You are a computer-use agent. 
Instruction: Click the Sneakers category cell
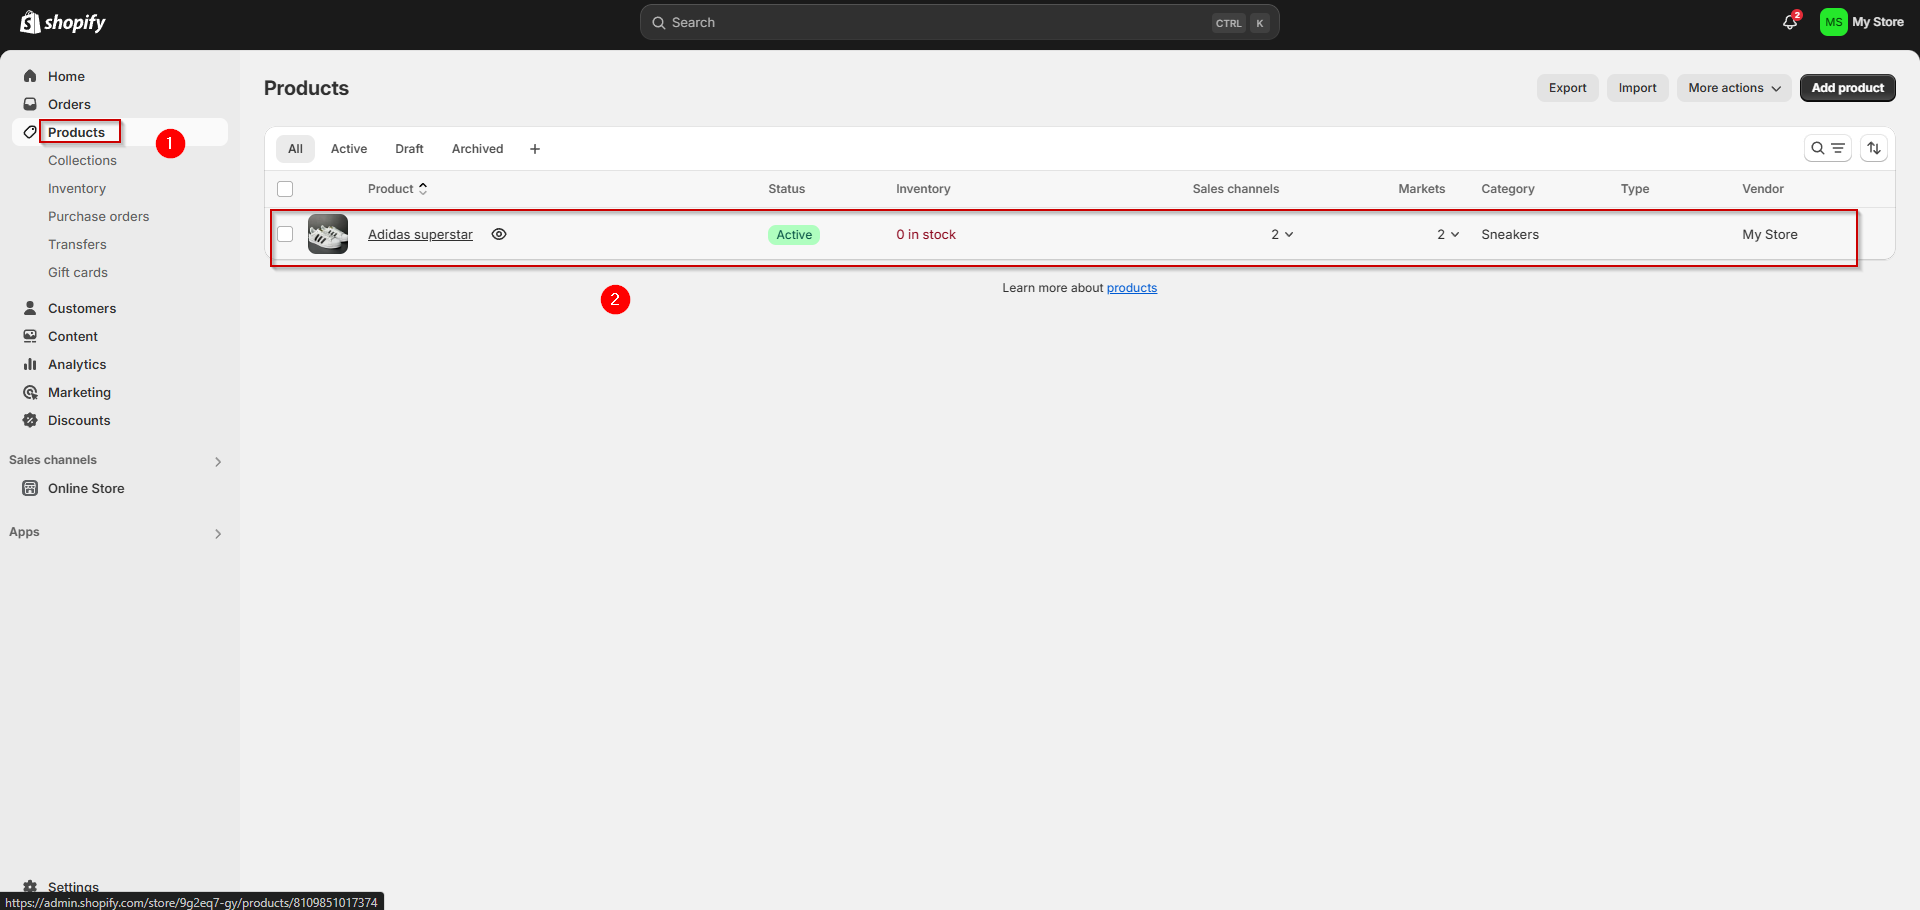[1510, 234]
